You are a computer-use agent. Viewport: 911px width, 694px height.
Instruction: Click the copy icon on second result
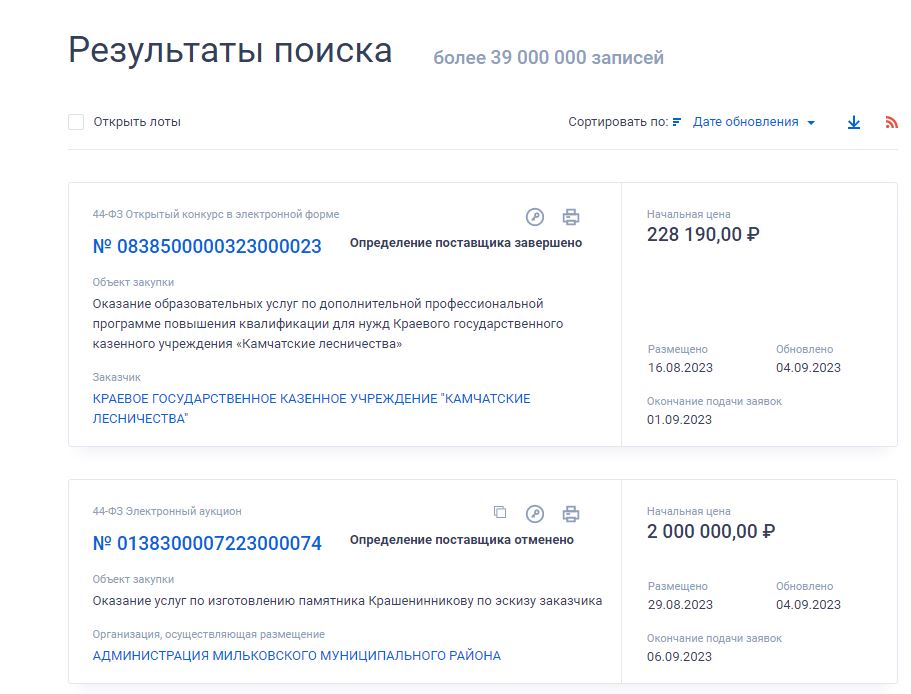[502, 513]
